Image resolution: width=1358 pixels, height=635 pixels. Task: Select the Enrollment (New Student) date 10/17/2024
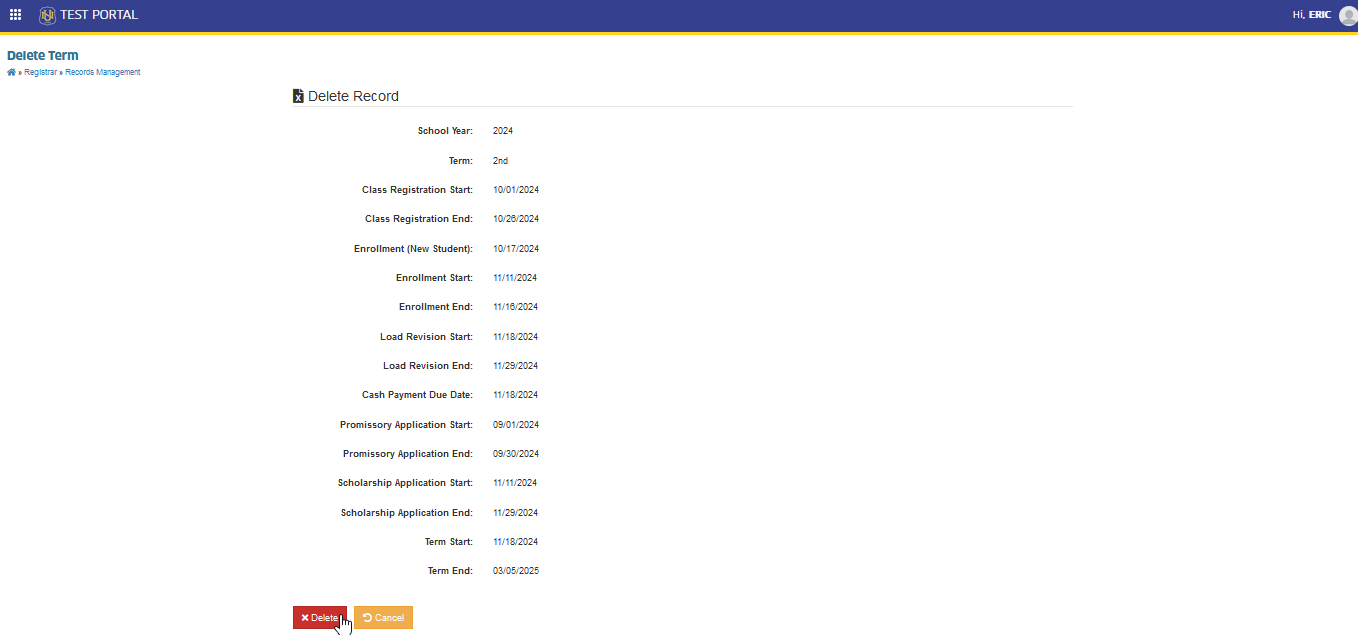pyautogui.click(x=516, y=249)
